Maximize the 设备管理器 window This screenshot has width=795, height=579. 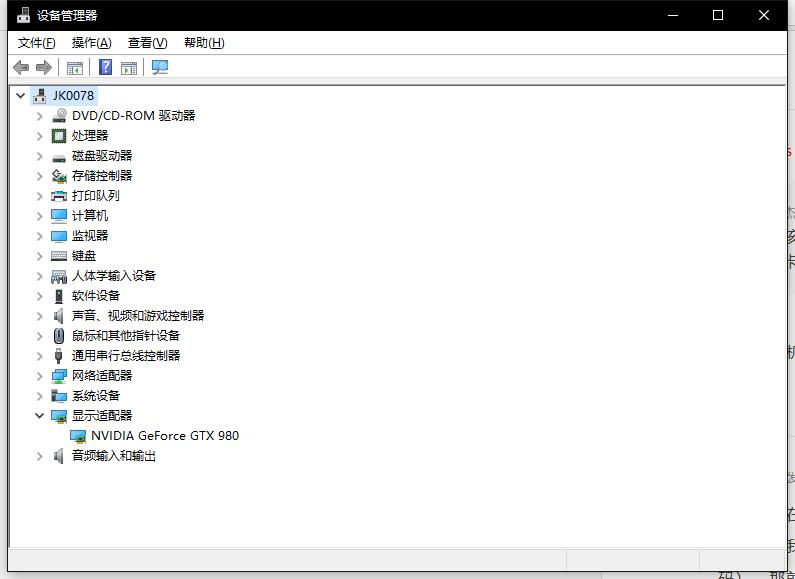(x=718, y=15)
